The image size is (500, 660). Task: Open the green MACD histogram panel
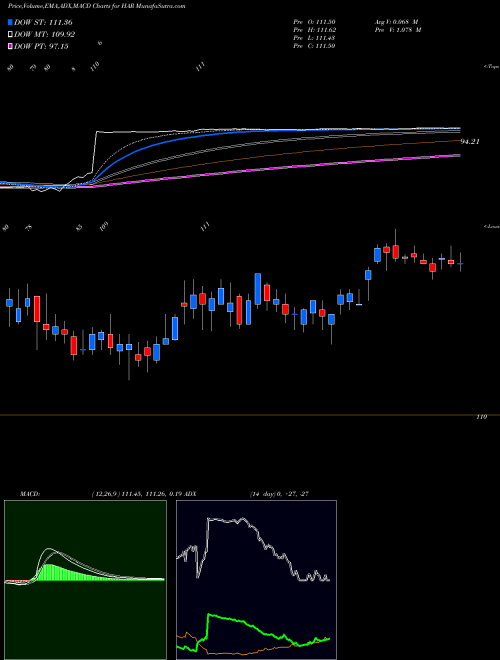[x=85, y=580]
